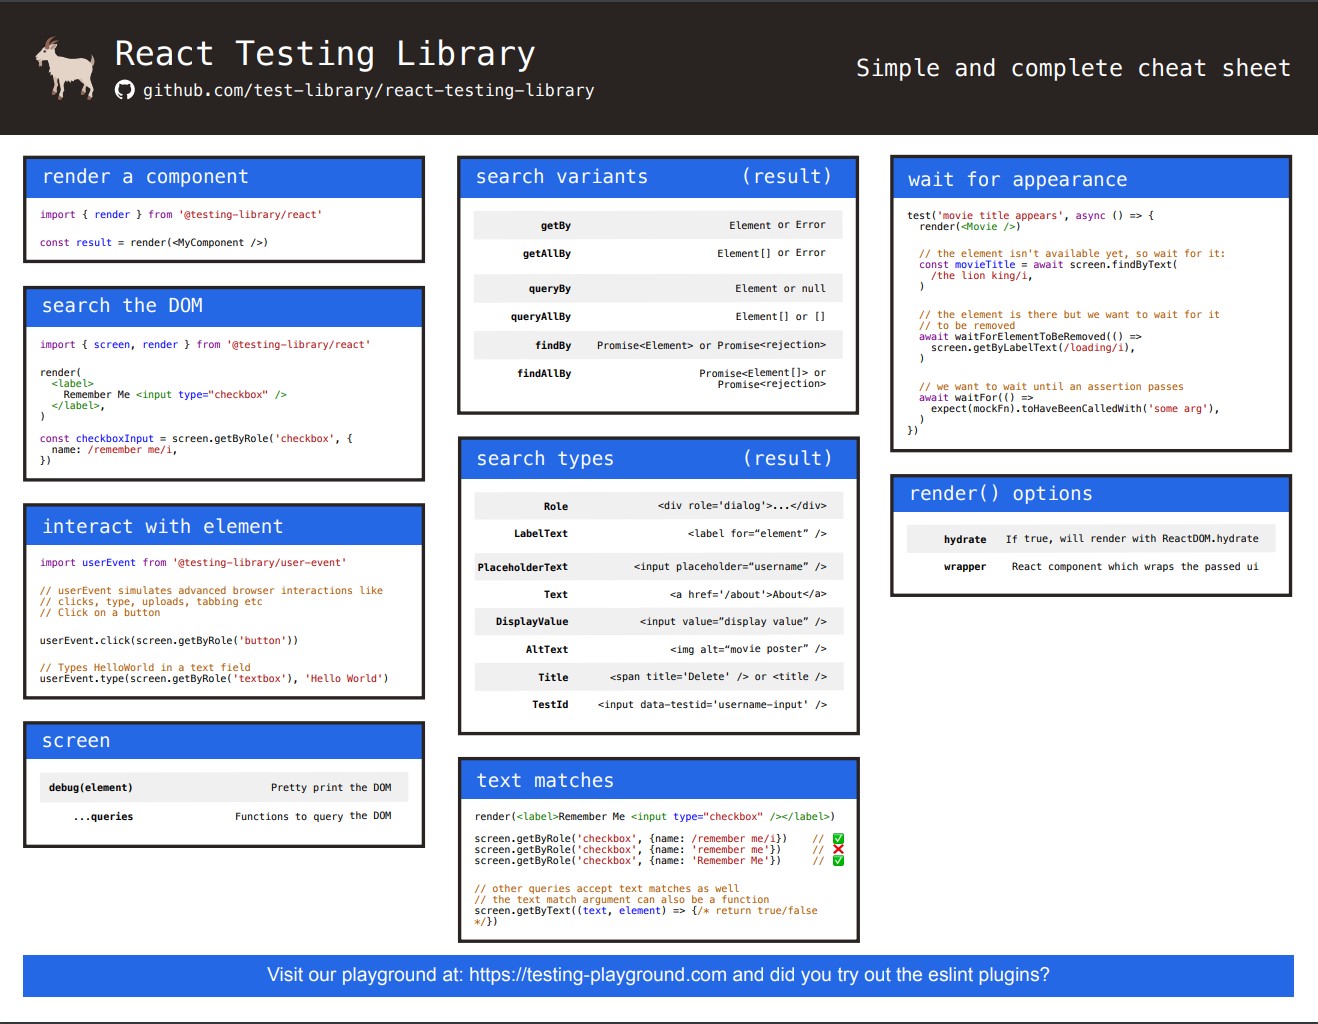Screen dimensions: 1318x1024
Task: Click the findAllBy row label
Action: 544,374
